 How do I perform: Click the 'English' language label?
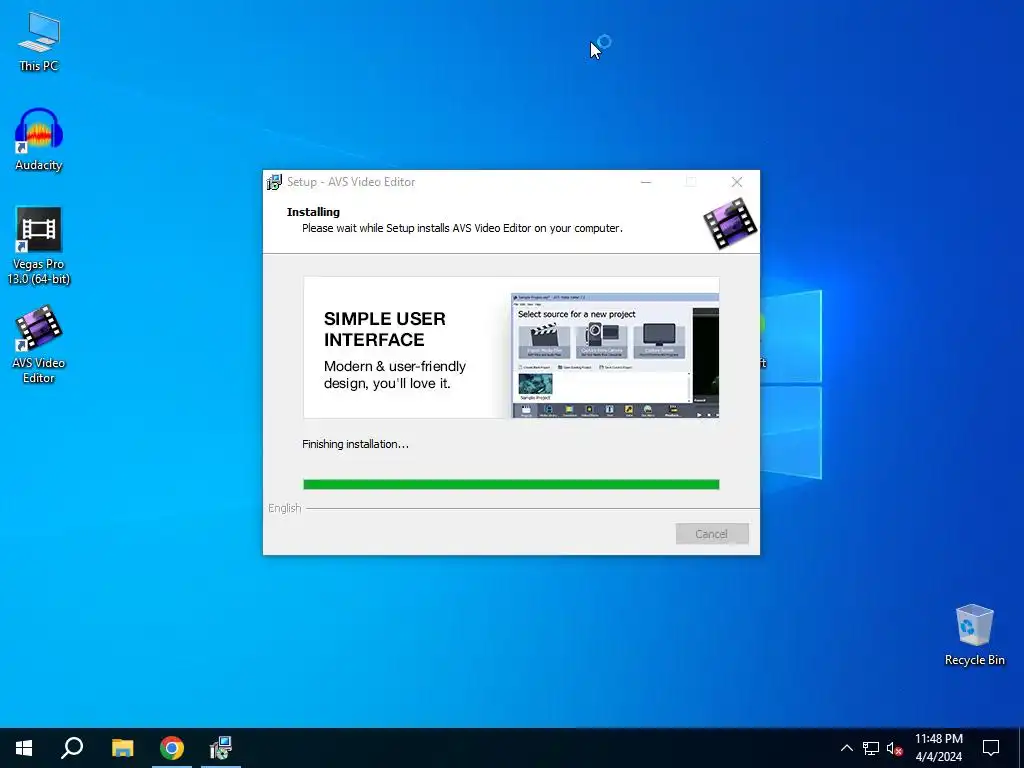[x=285, y=508]
